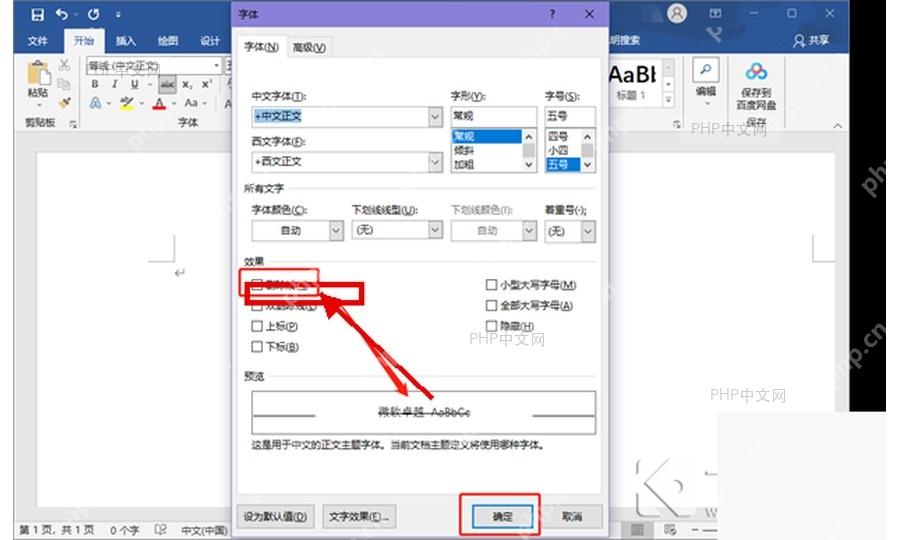Collapse the ribbon with the chevron

tap(838, 125)
